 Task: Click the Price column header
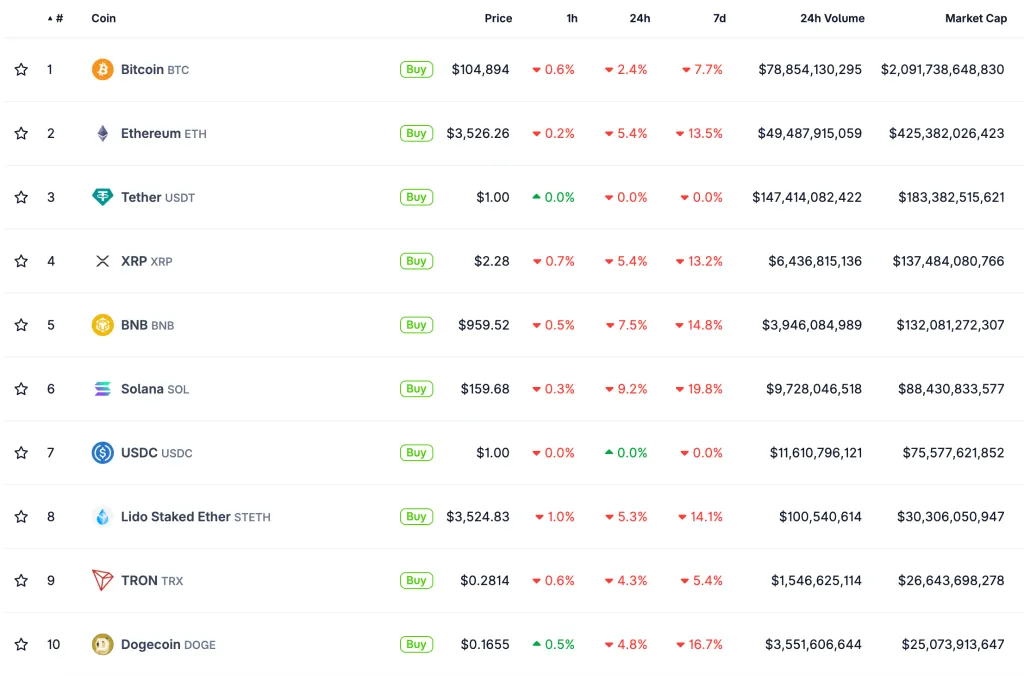click(x=498, y=18)
